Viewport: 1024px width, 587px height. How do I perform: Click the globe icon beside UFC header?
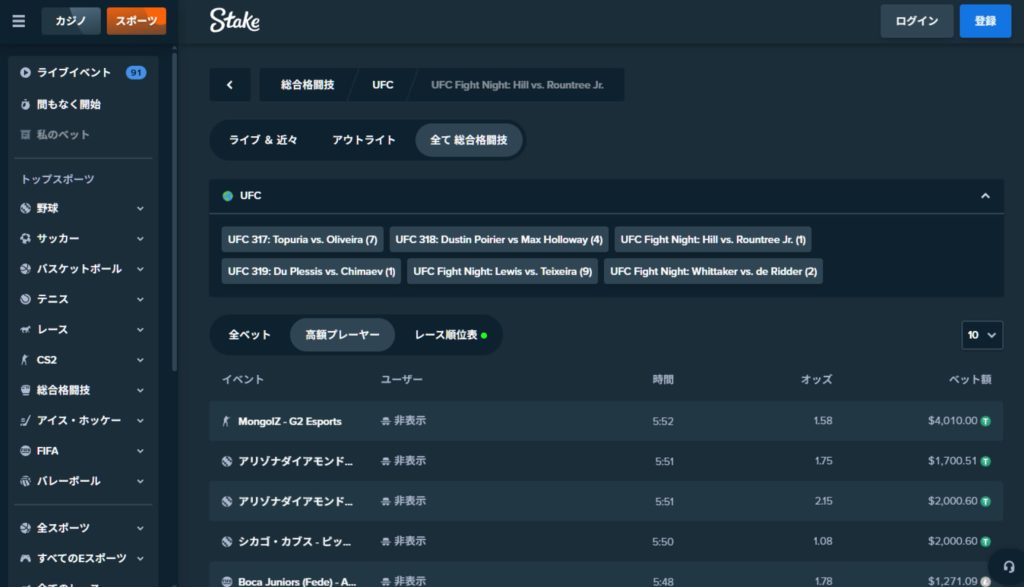[x=227, y=196]
